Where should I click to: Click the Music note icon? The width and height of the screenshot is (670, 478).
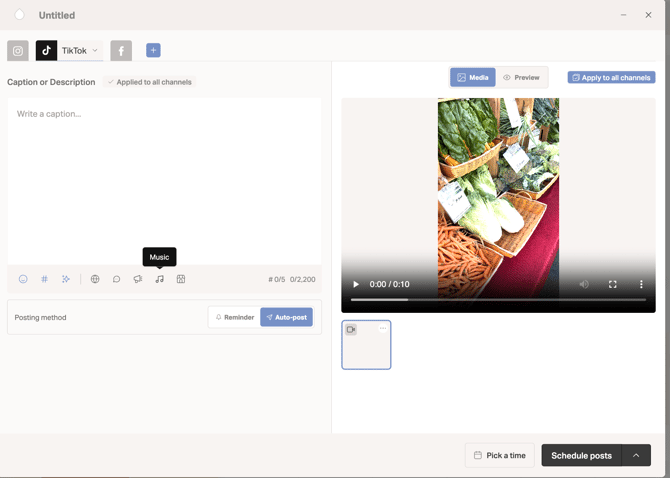159,279
